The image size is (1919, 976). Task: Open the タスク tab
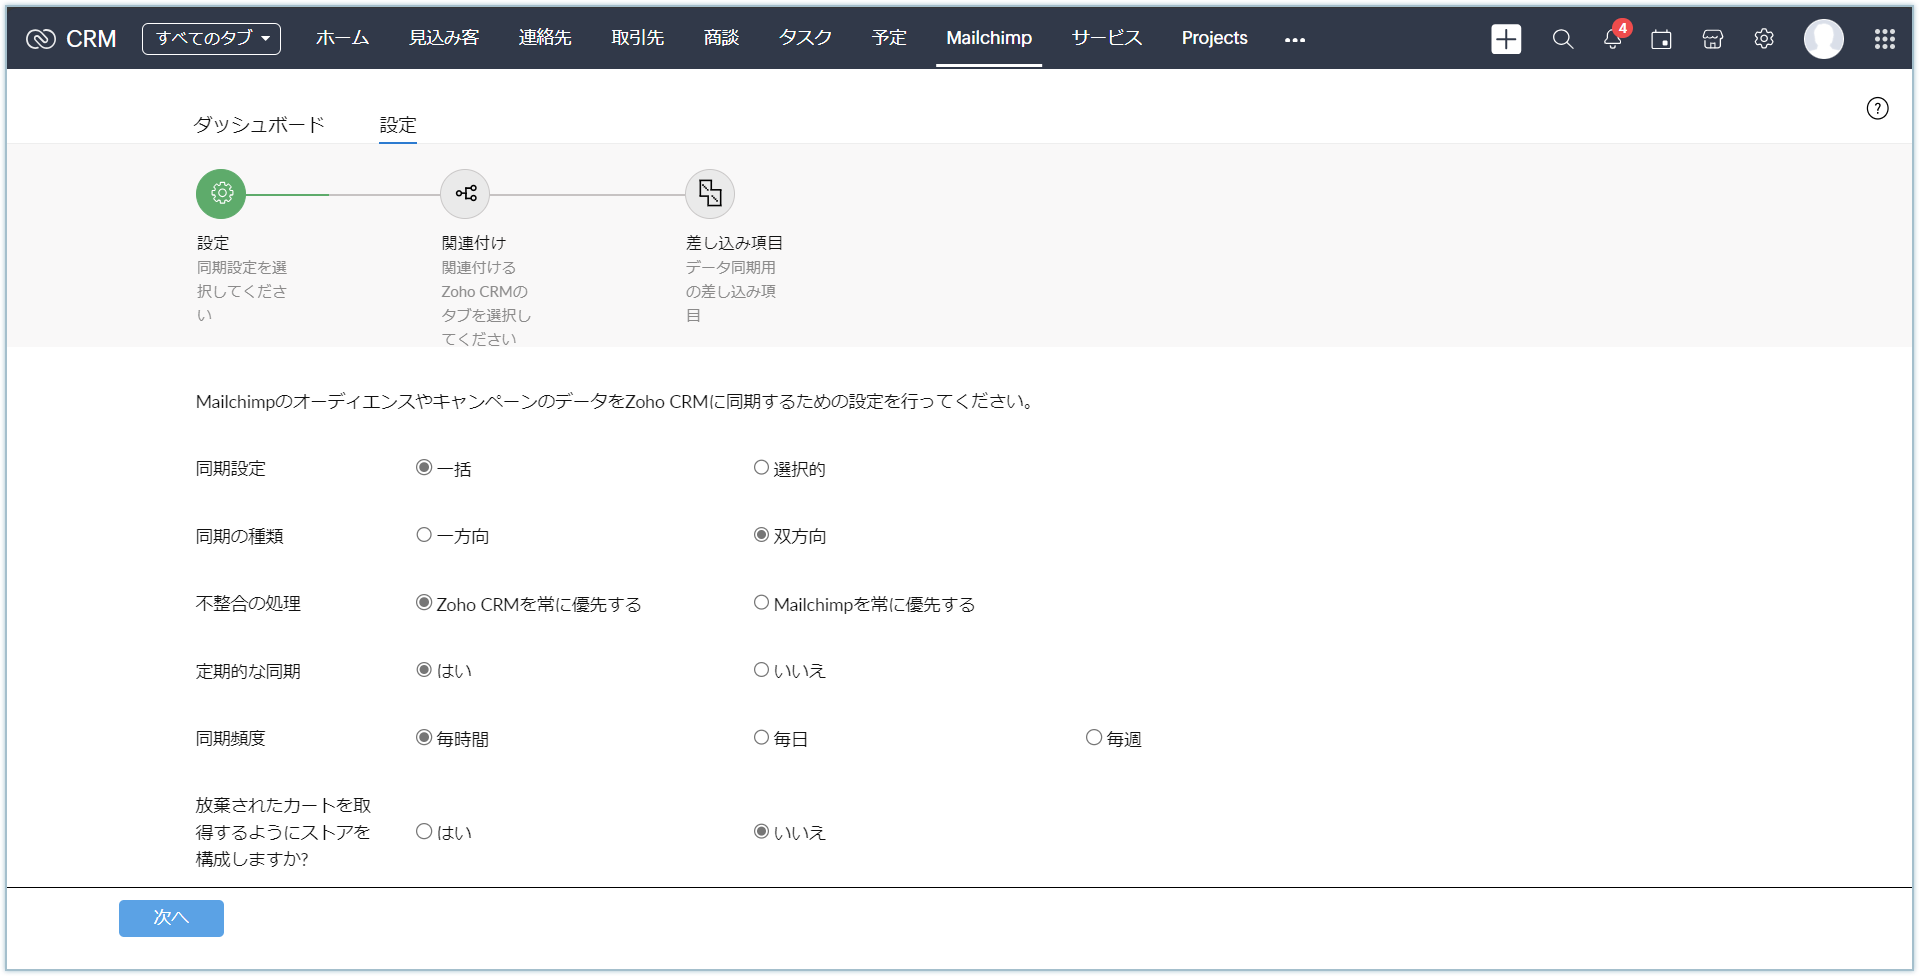pos(805,38)
